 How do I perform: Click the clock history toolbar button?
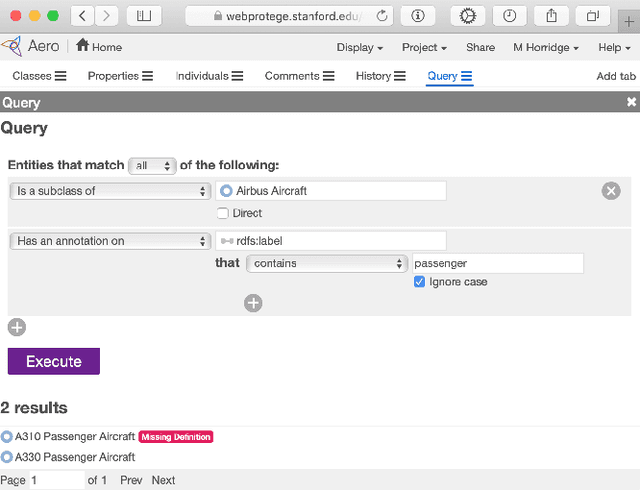[x=509, y=16]
